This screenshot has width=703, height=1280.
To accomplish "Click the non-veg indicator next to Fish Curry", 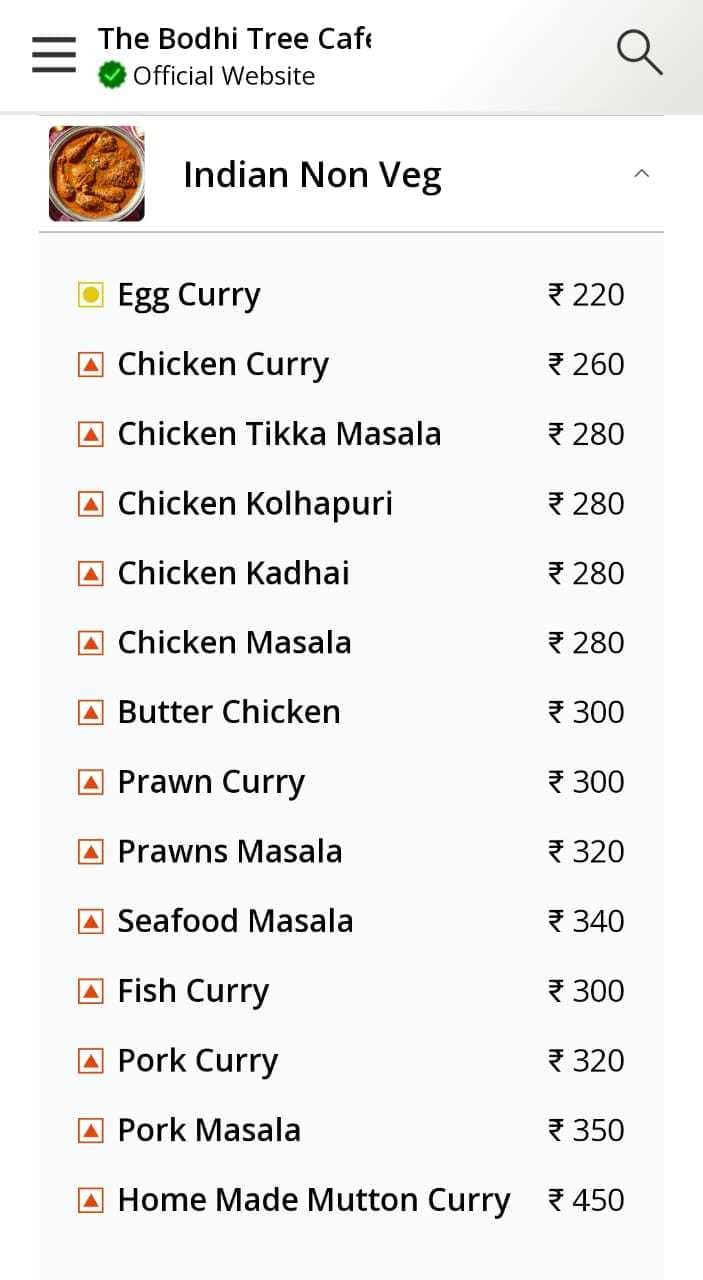I will pyautogui.click(x=91, y=990).
